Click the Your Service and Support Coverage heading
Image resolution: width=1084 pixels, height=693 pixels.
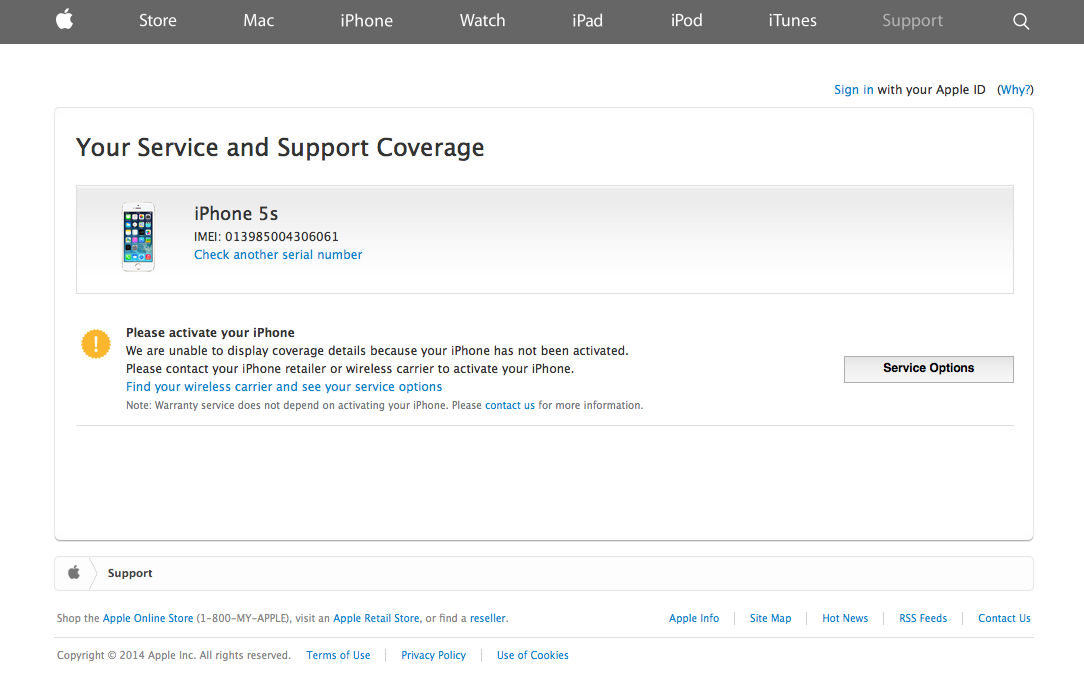tap(280, 147)
